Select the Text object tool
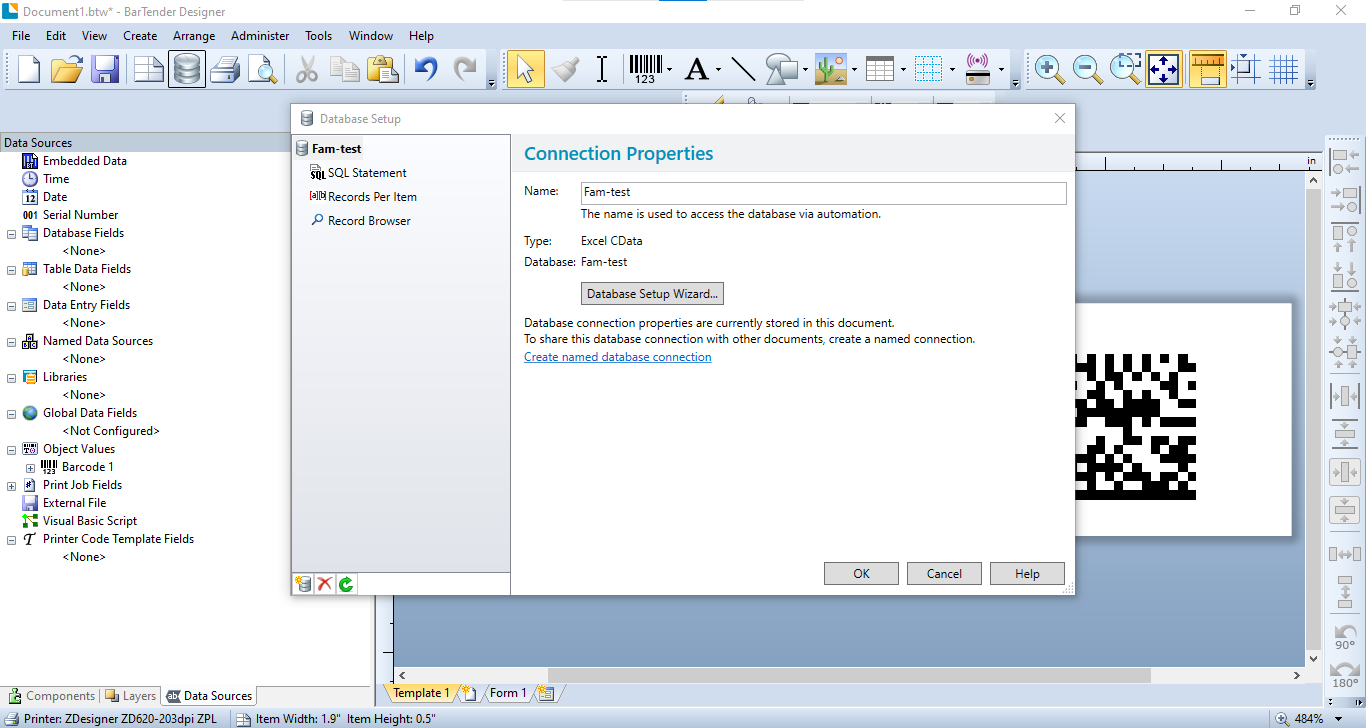The height and width of the screenshot is (728, 1366). point(696,69)
